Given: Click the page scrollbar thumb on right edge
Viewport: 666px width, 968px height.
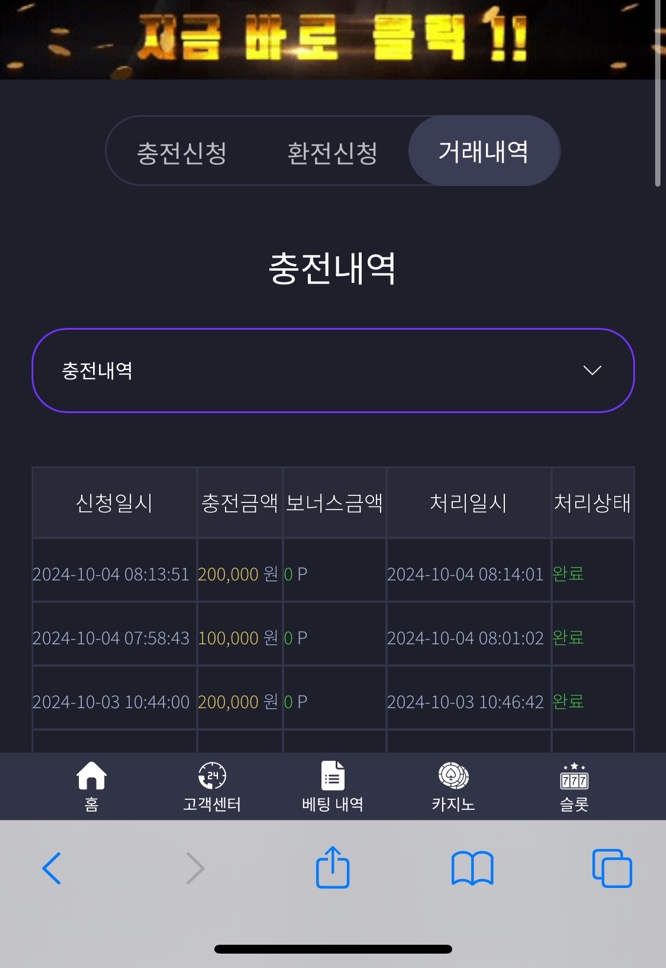Looking at the screenshot, I should pos(658,94).
